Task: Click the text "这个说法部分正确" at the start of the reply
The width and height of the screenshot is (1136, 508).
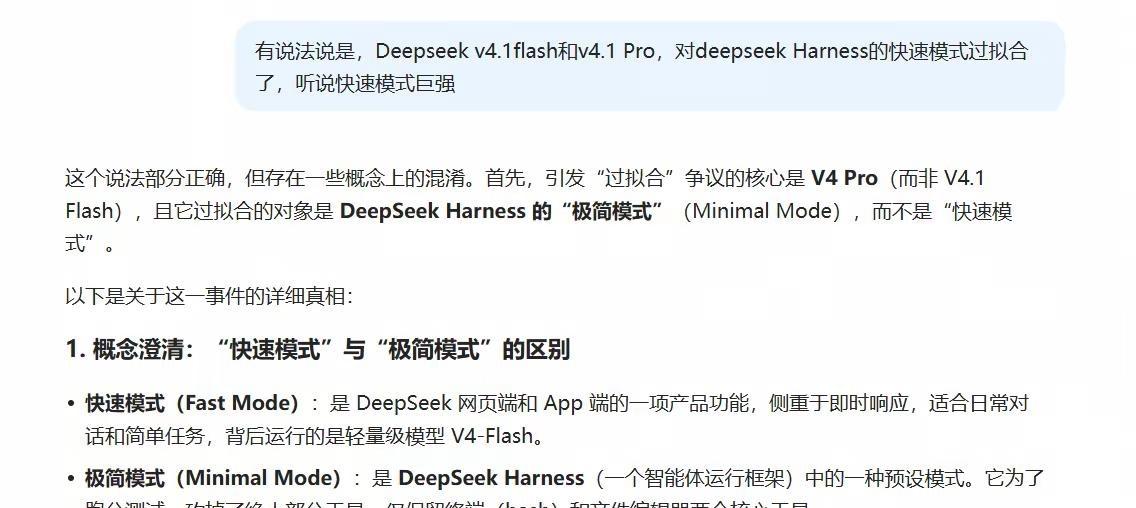Action: pos(145,178)
